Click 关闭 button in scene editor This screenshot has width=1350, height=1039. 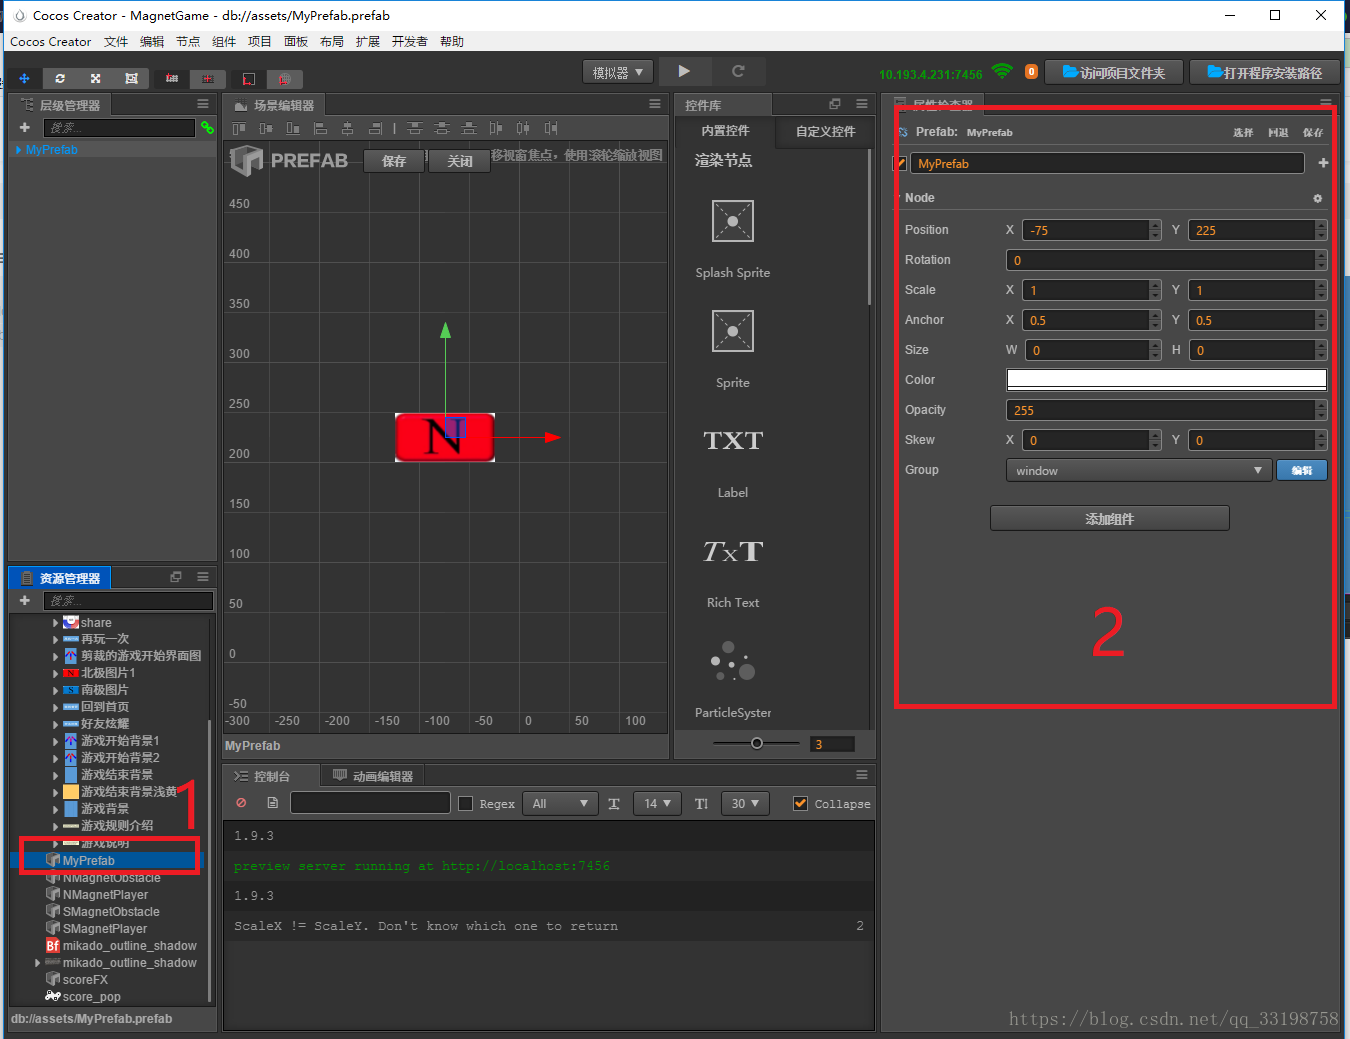pos(460,161)
